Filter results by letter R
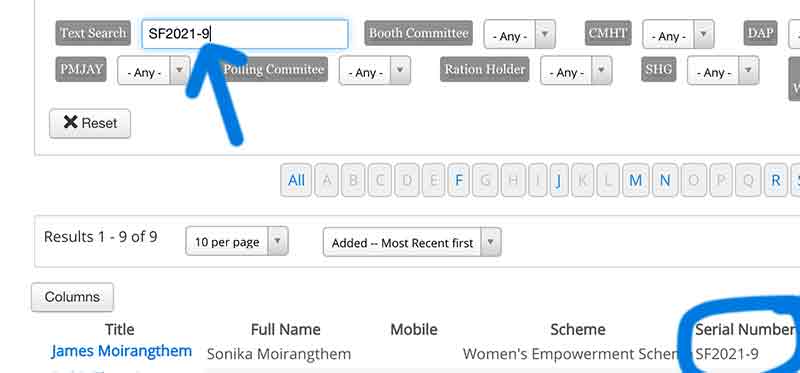The width and height of the screenshot is (800, 373). [x=776, y=180]
